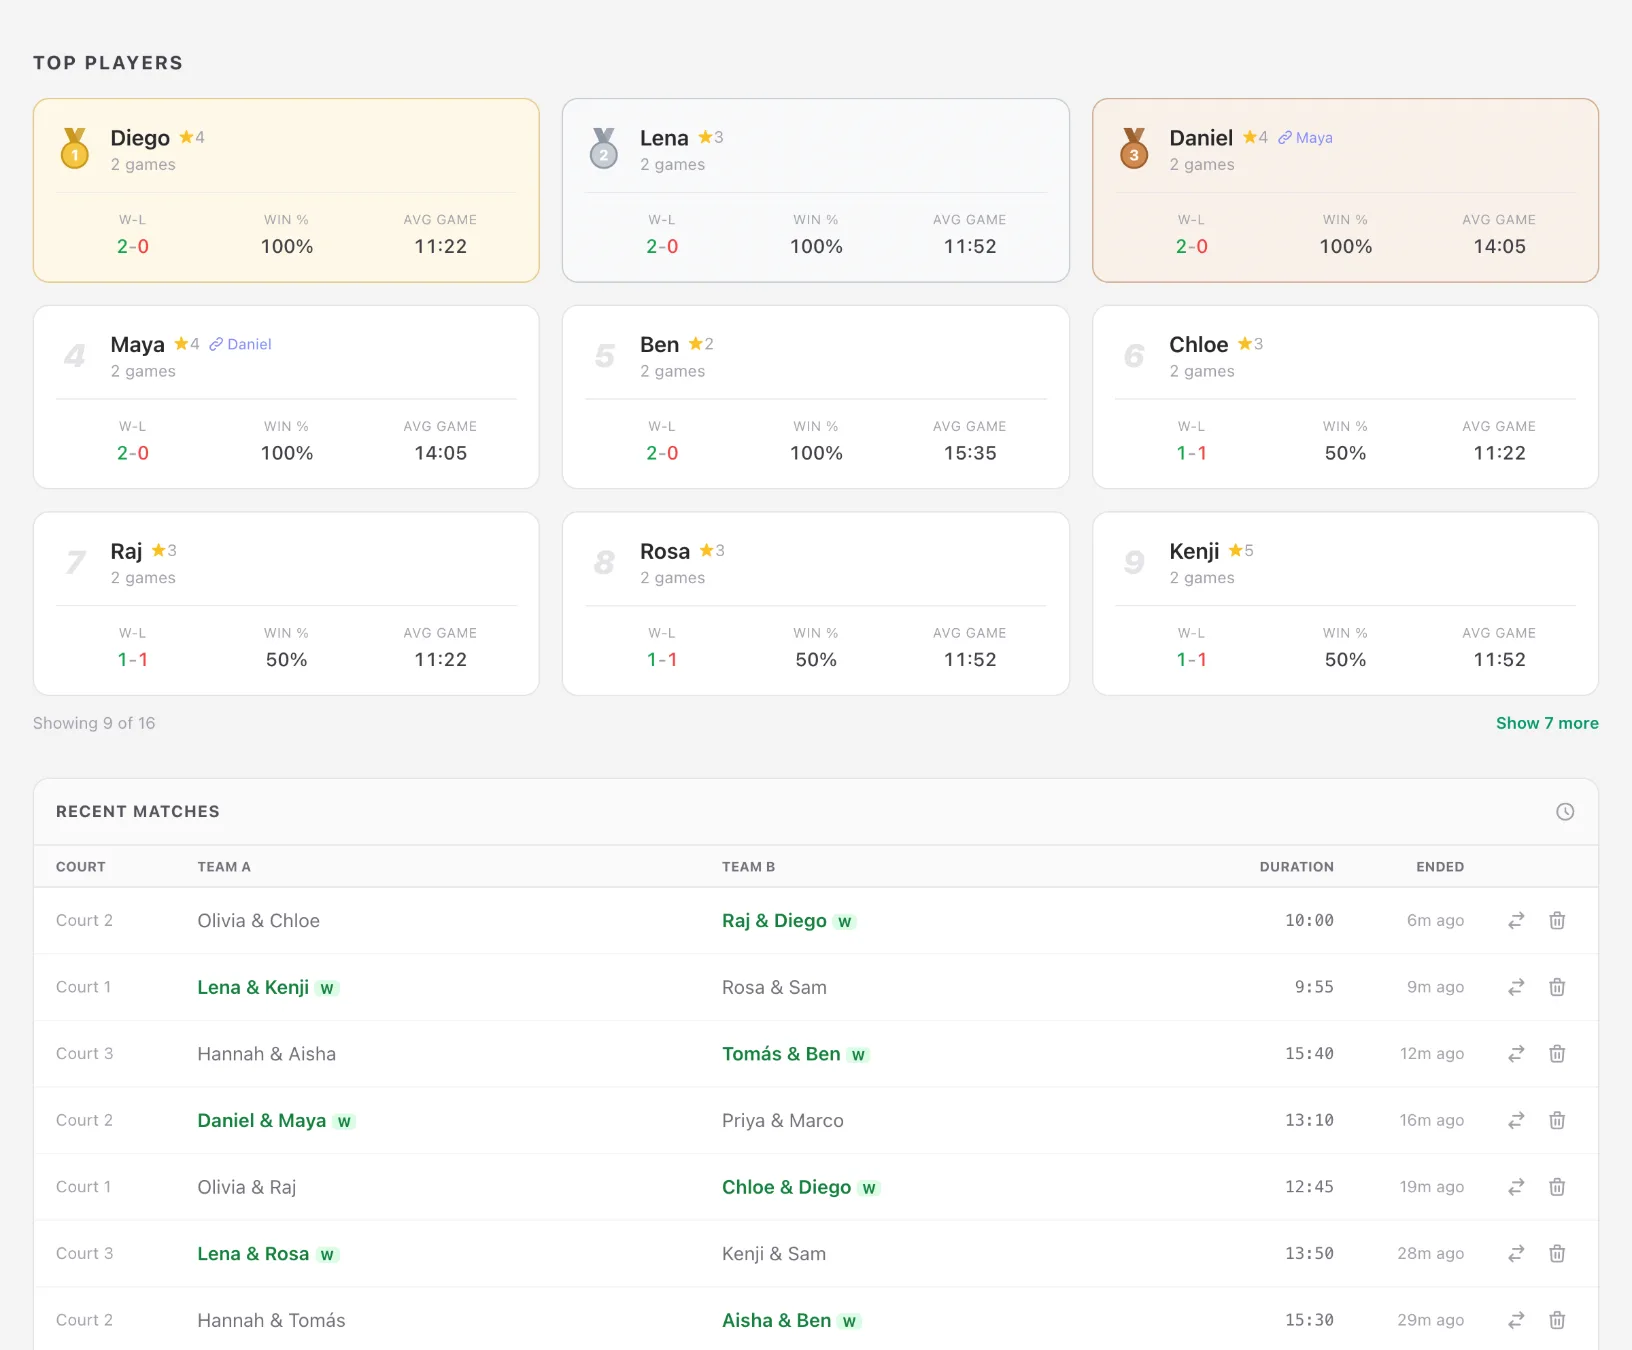Swap teams for Daniel & Maya match
Screen dimensions: 1632x1350
pyautogui.click(x=1516, y=1121)
